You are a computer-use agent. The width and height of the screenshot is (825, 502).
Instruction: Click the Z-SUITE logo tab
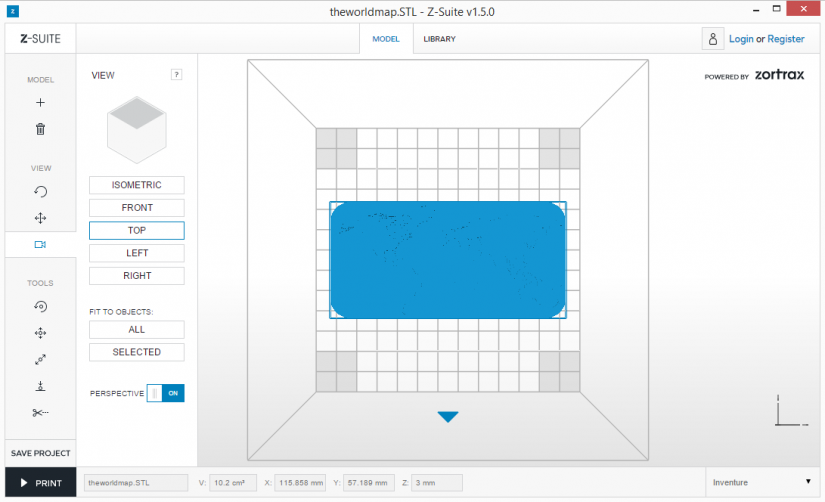click(41, 38)
